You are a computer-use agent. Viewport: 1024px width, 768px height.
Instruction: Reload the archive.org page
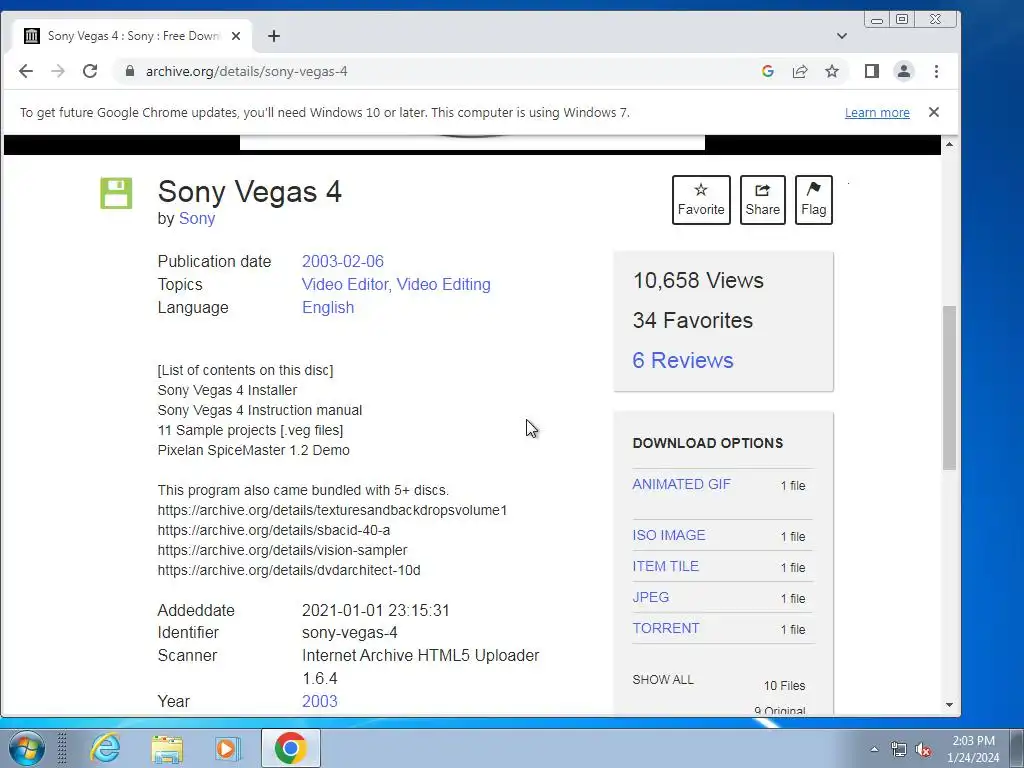tap(90, 71)
